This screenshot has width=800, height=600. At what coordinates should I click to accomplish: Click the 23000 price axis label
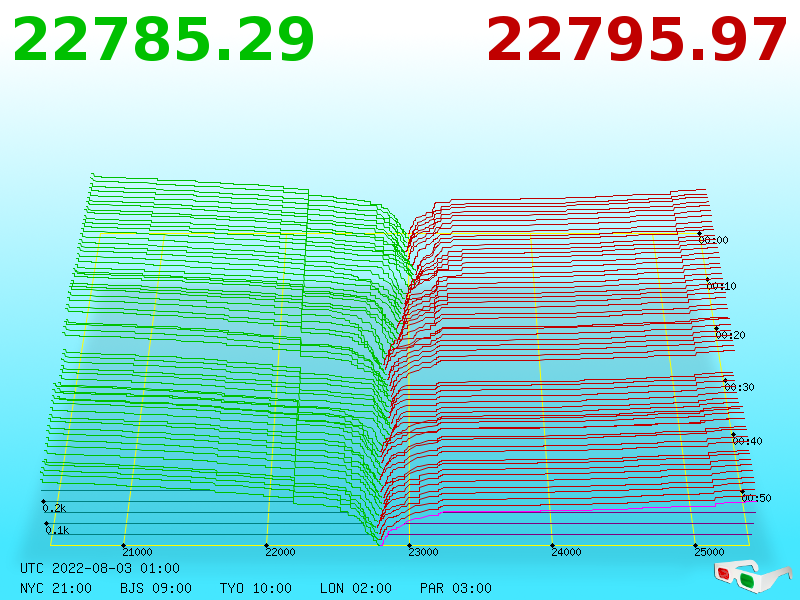click(x=423, y=552)
